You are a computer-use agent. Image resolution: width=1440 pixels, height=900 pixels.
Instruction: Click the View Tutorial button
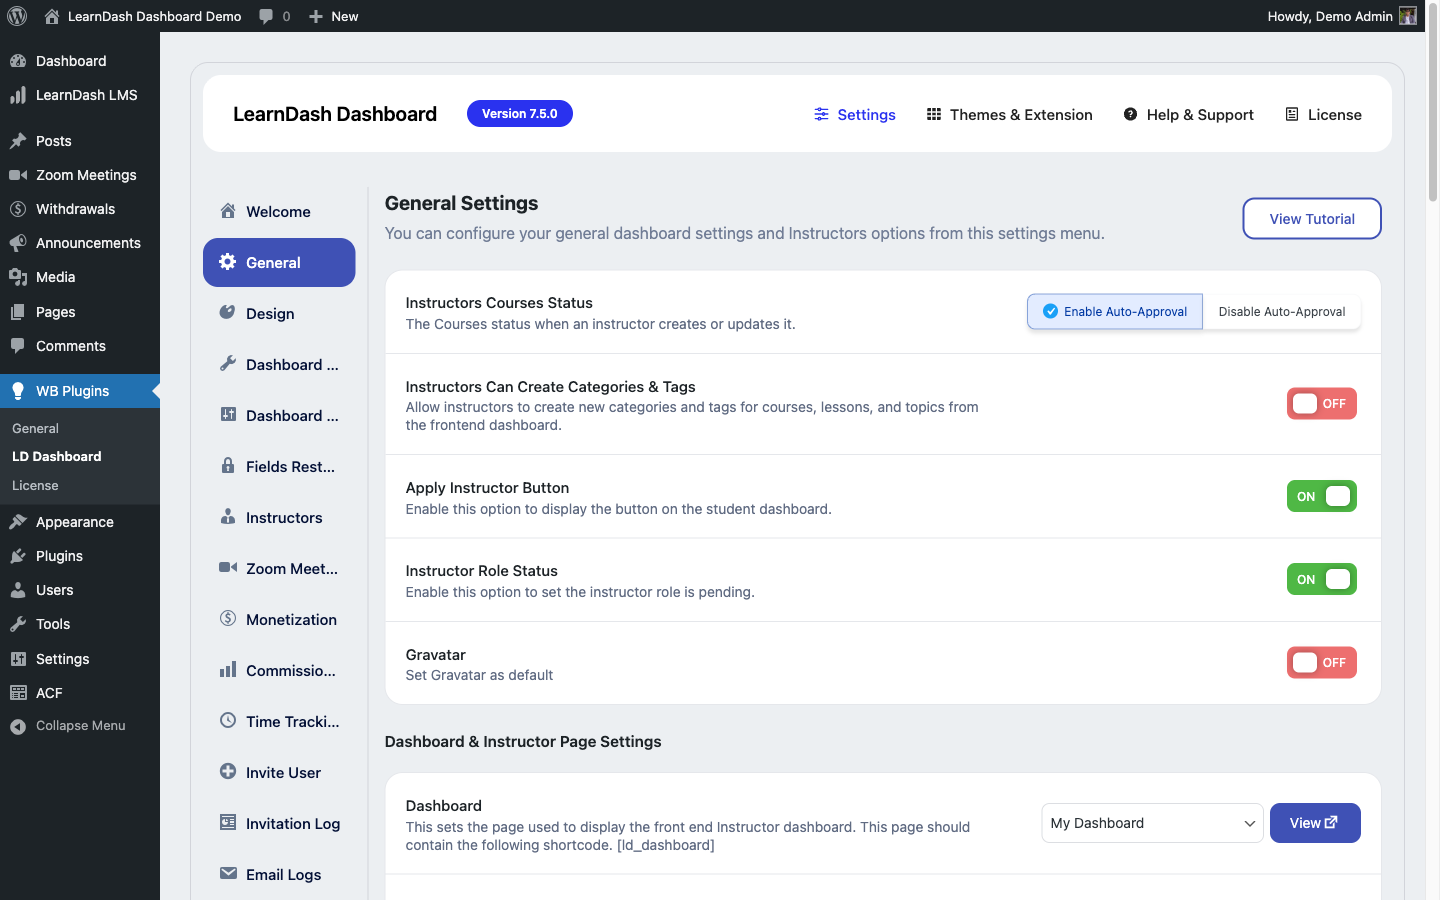[x=1311, y=218]
